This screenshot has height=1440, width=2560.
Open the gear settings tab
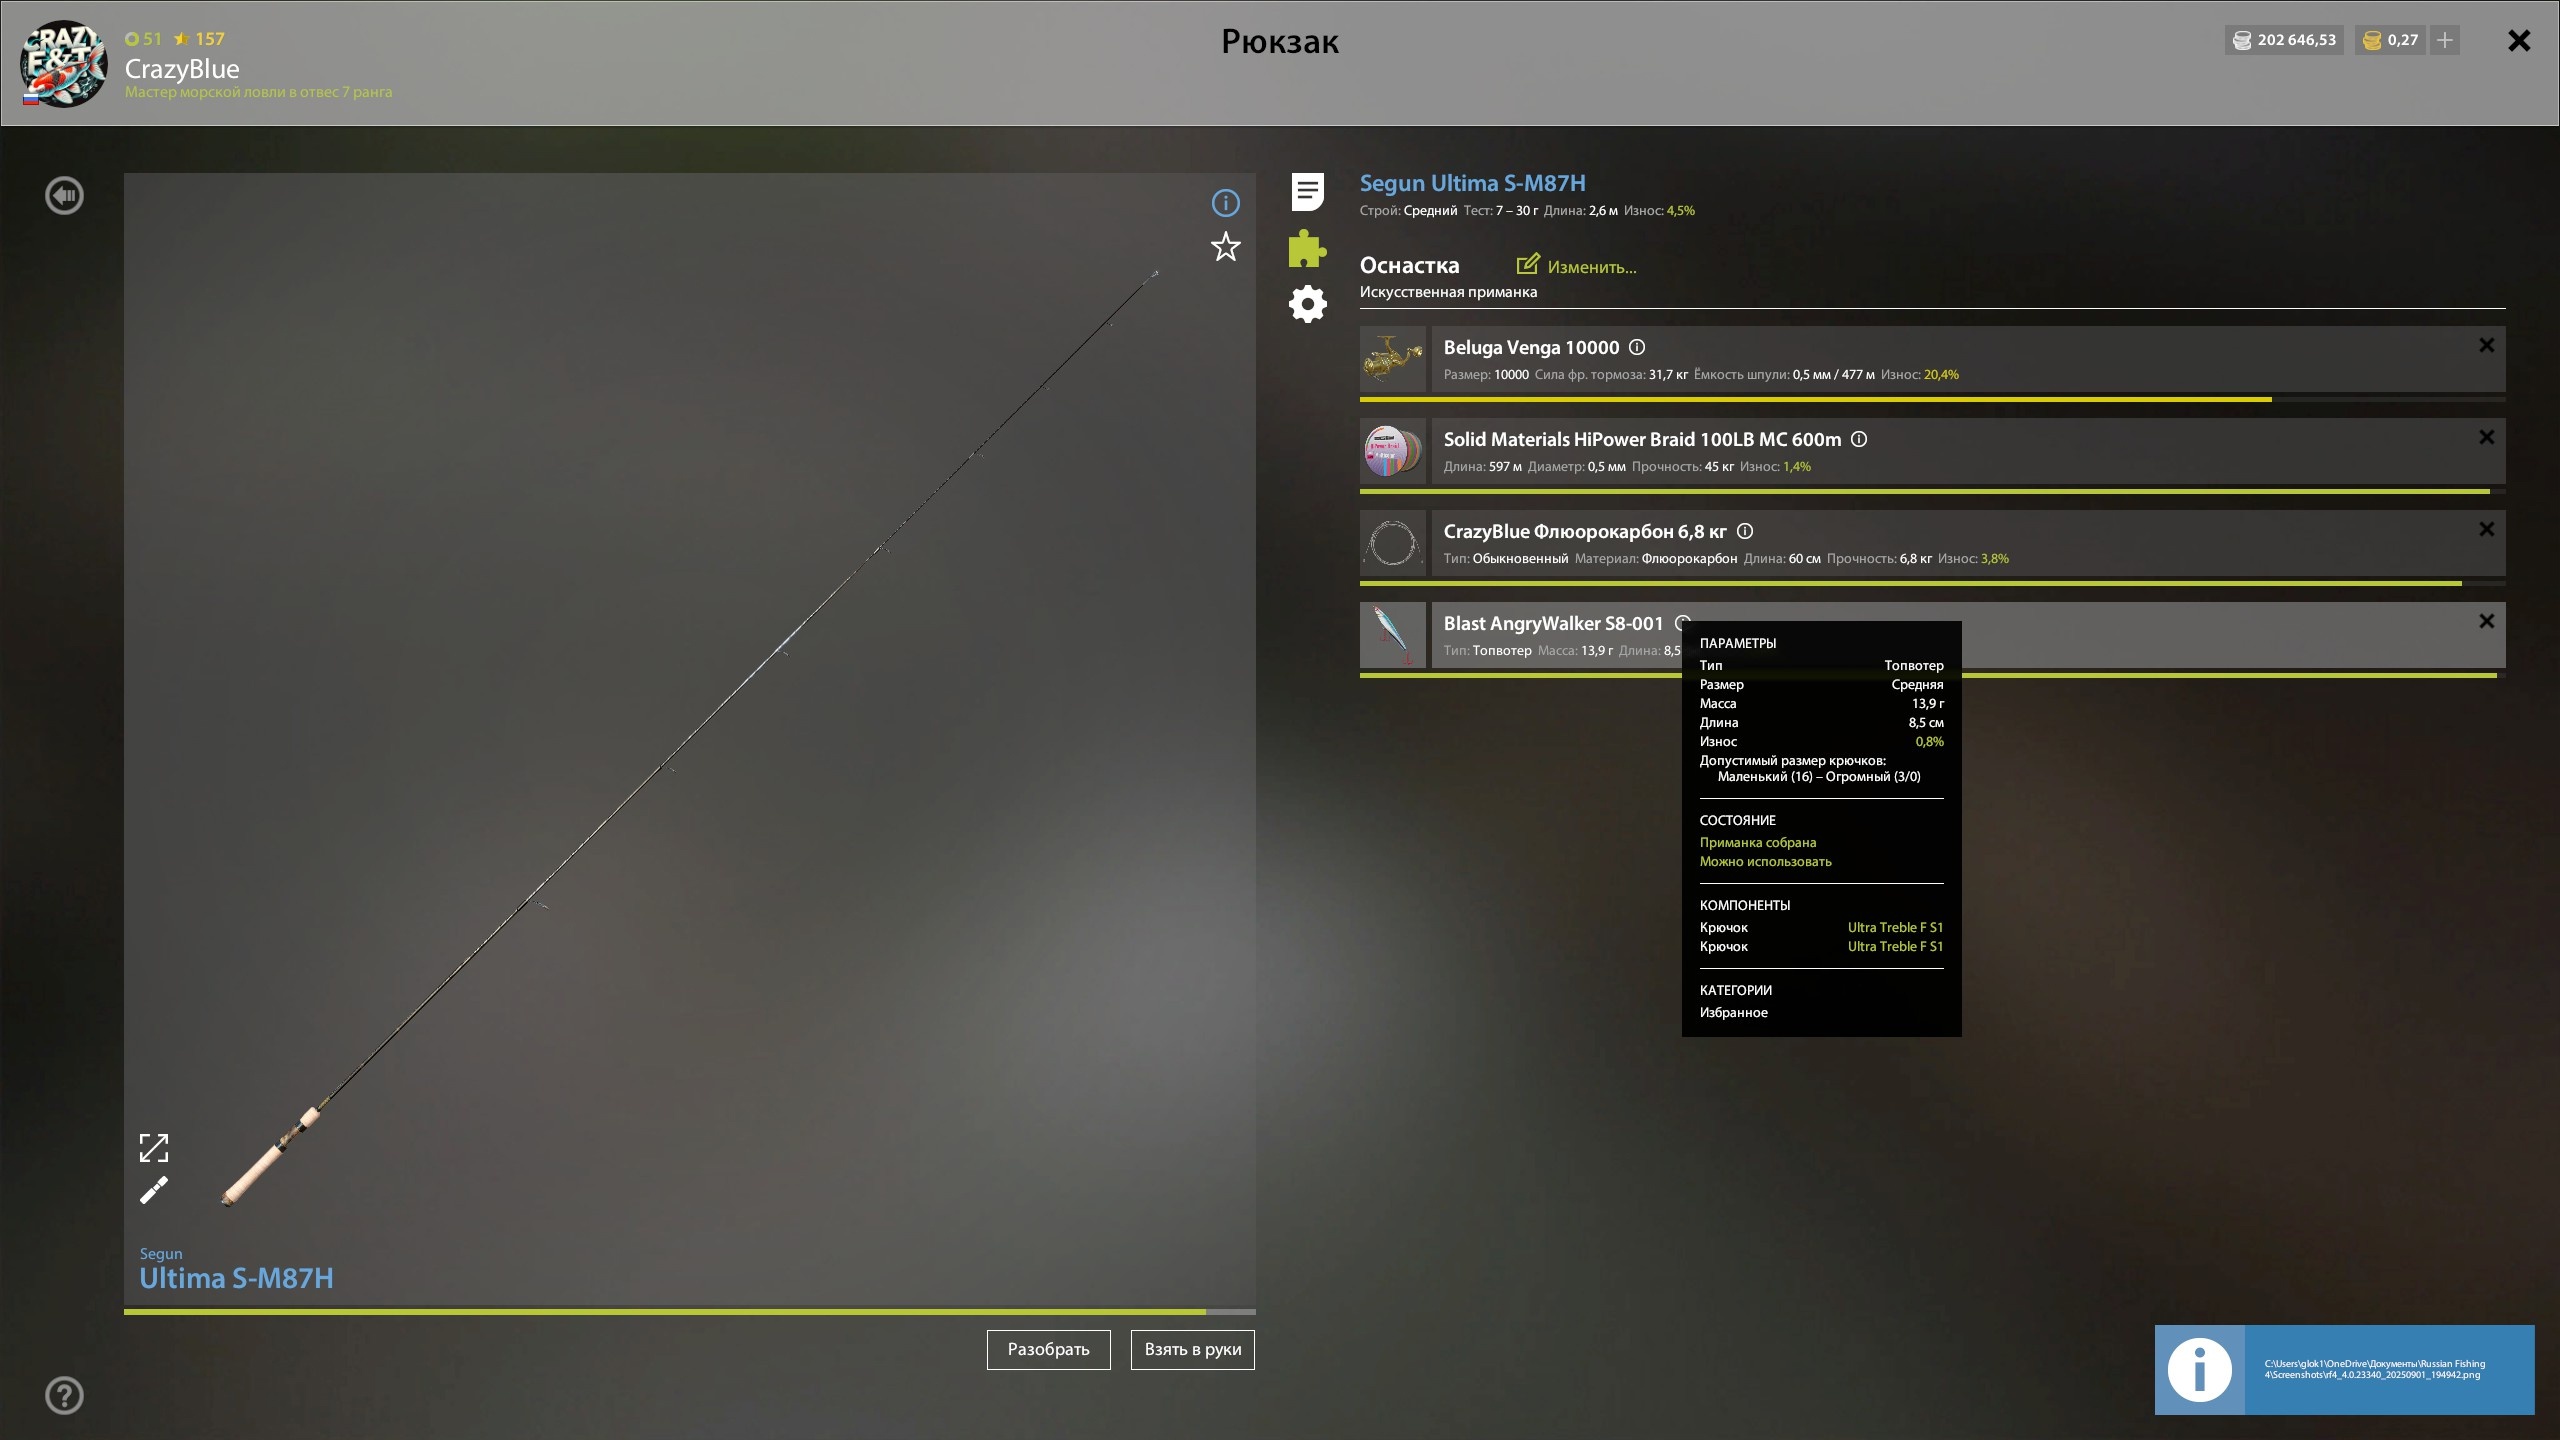(x=1307, y=304)
